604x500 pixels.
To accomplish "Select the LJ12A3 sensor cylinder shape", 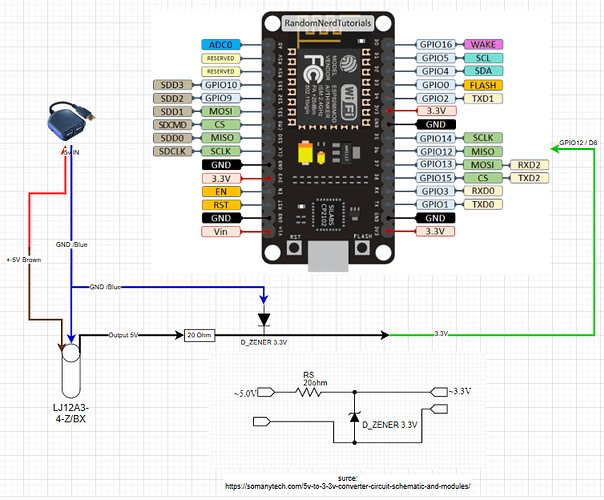I will [x=71, y=371].
